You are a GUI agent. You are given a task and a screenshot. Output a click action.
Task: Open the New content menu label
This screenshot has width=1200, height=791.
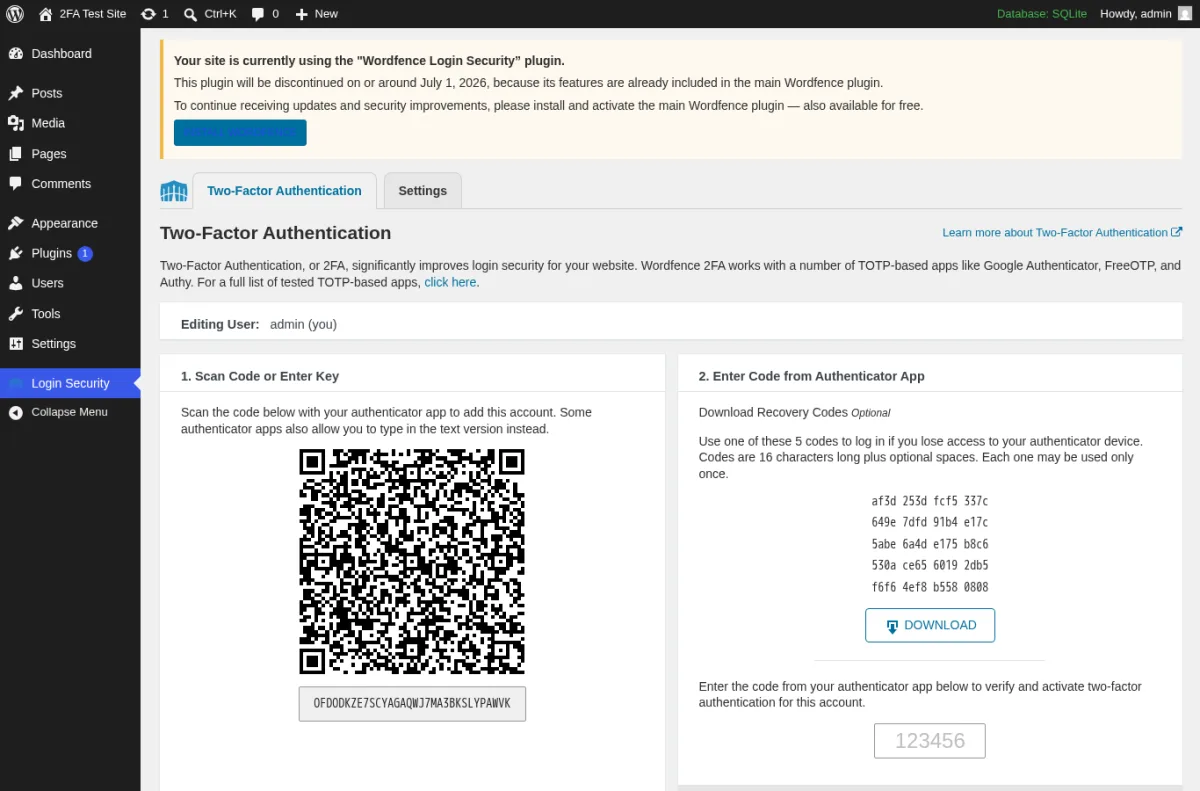coord(326,14)
